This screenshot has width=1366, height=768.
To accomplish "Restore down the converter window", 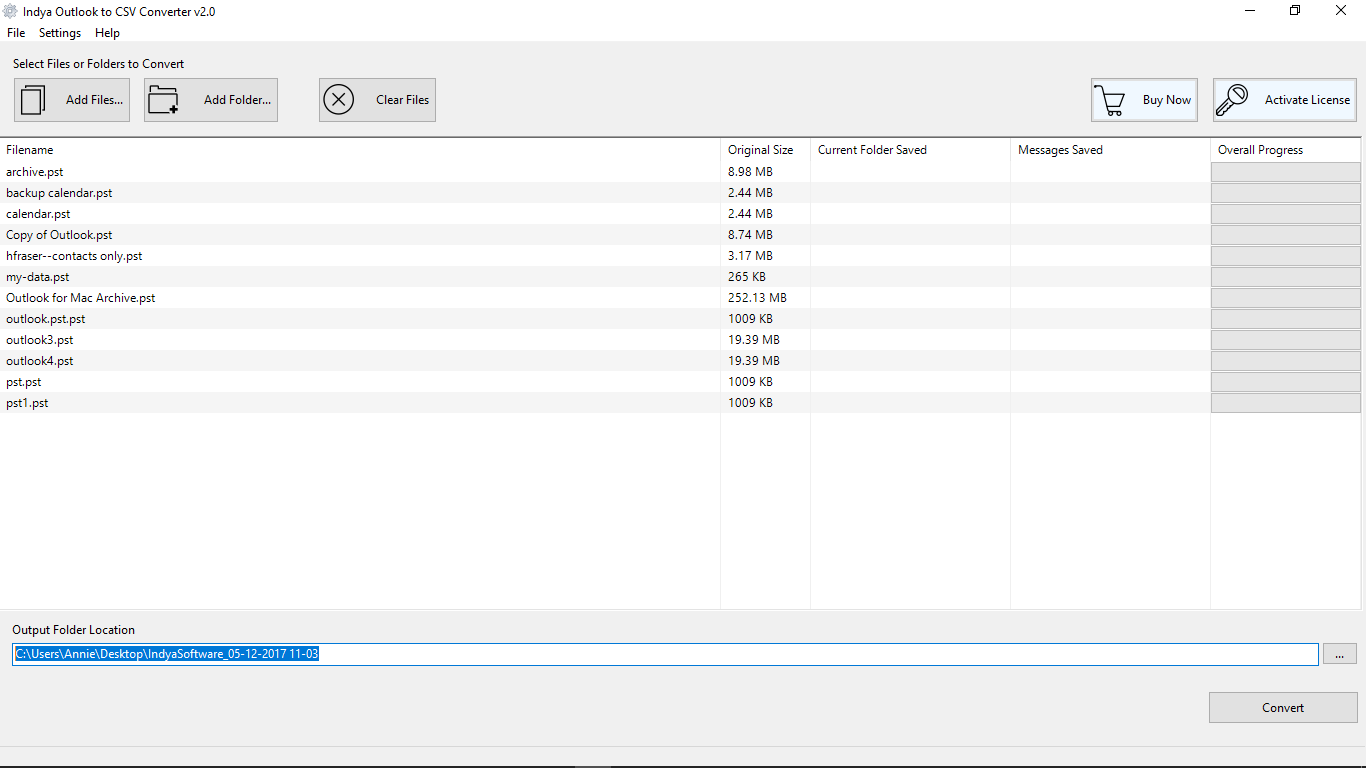I will [1295, 11].
